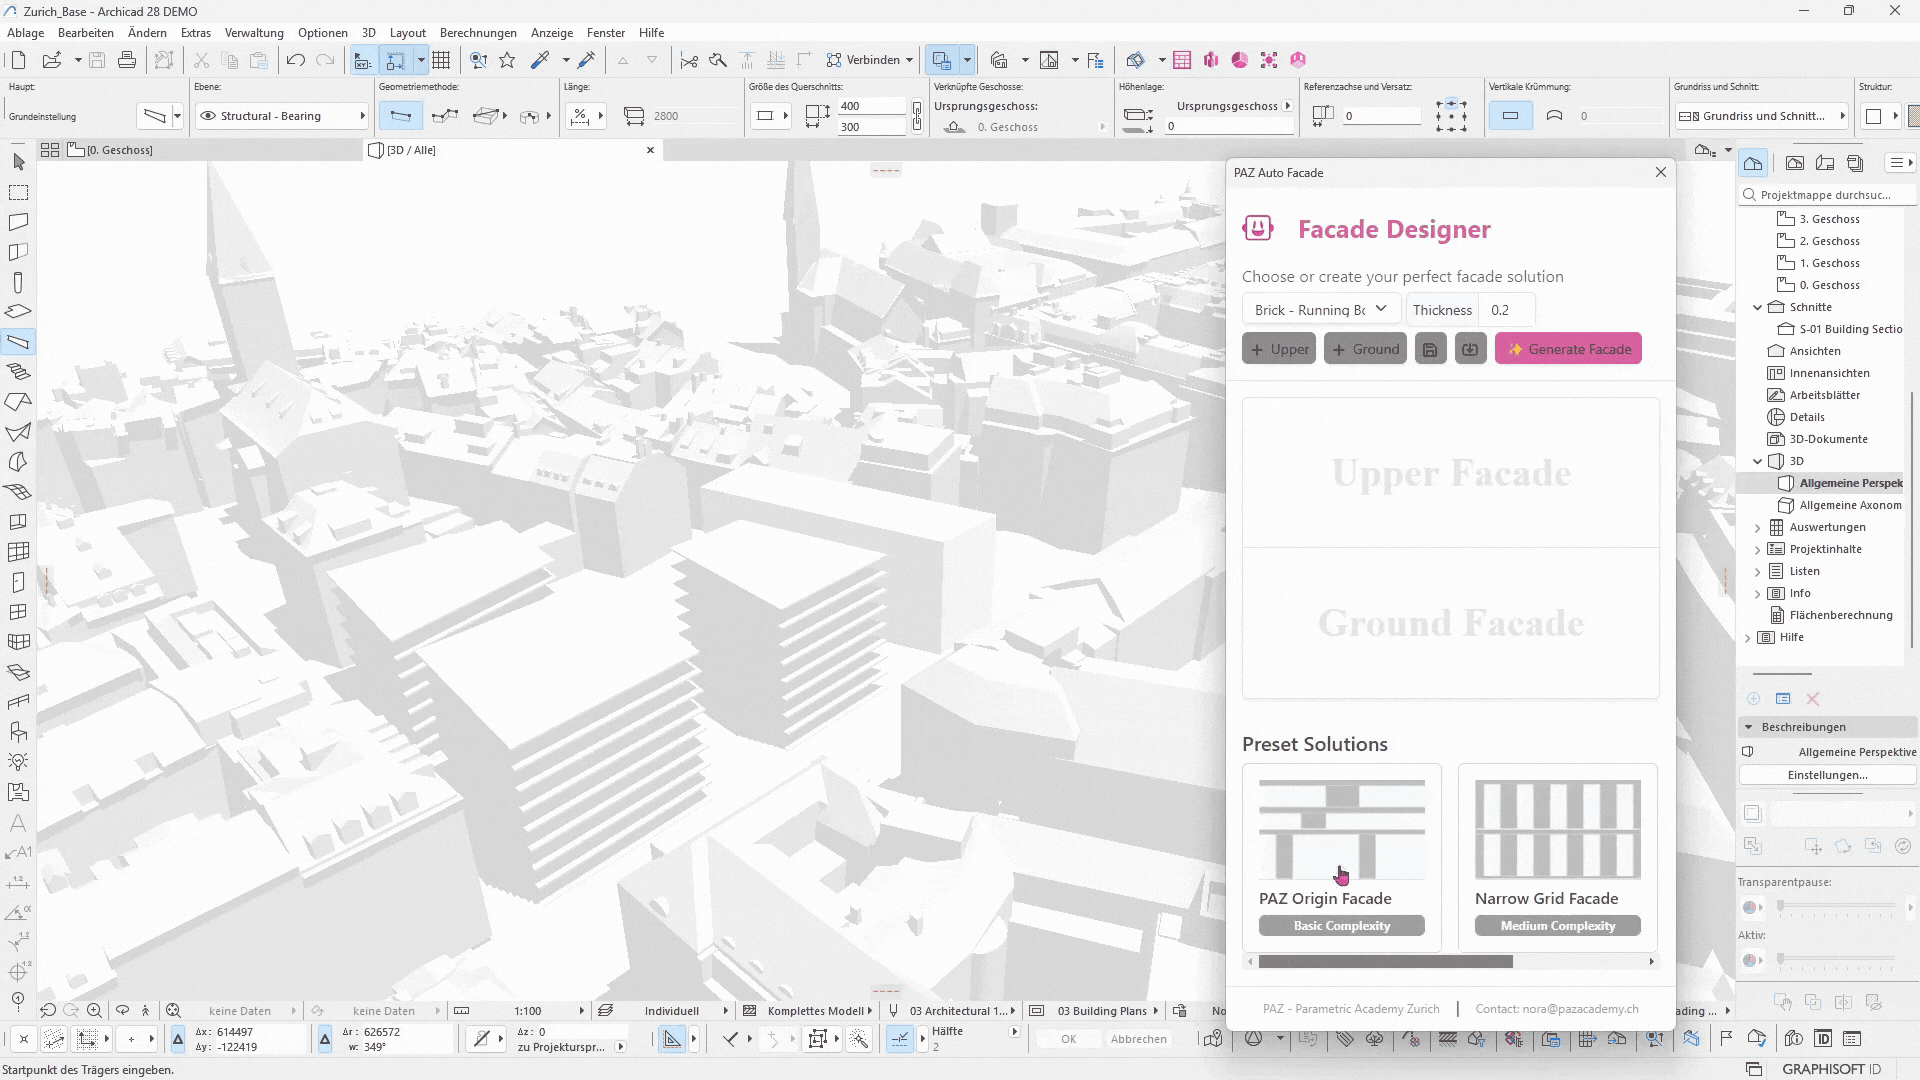Select the Curtain Wall tool in the toolbox
This screenshot has width=1920, height=1080.
coord(18,552)
